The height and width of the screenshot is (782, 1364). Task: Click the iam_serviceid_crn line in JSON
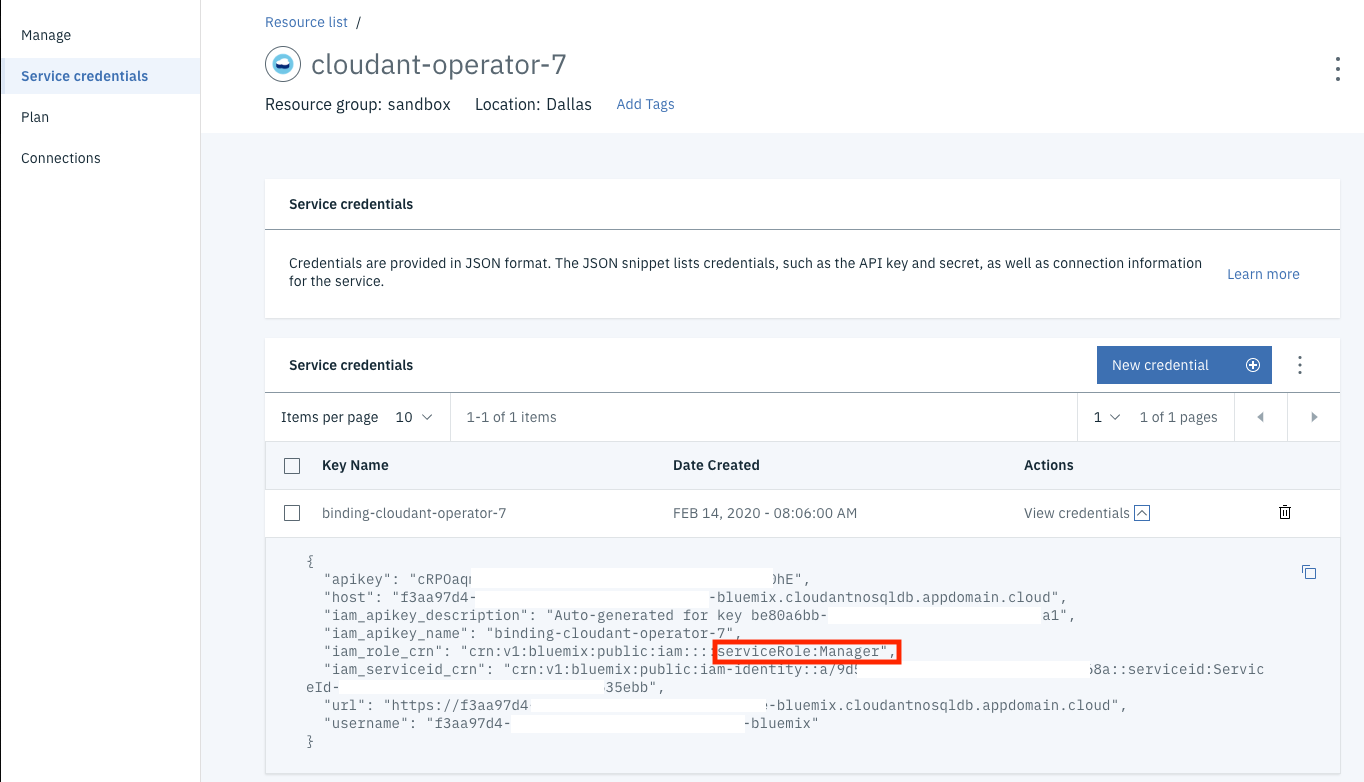tap(786, 678)
